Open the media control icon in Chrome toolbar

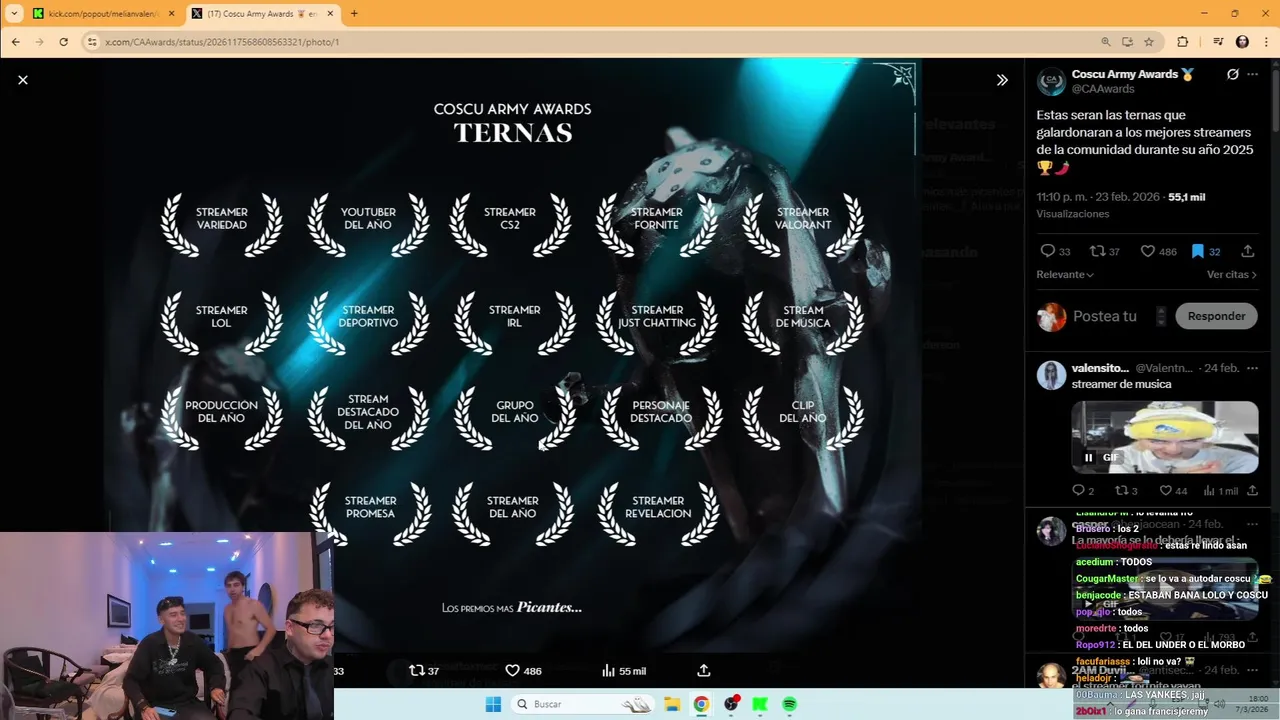click(x=1218, y=42)
